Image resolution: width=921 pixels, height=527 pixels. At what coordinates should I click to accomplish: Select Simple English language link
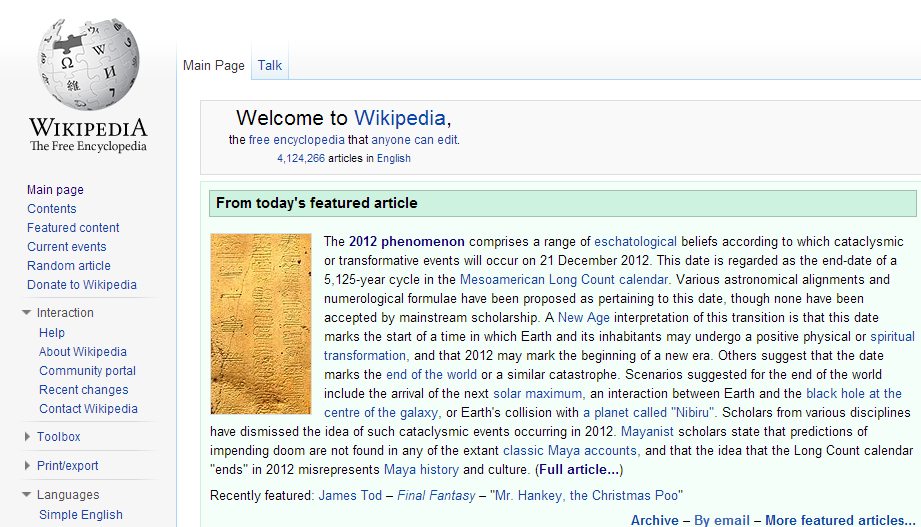point(81,515)
